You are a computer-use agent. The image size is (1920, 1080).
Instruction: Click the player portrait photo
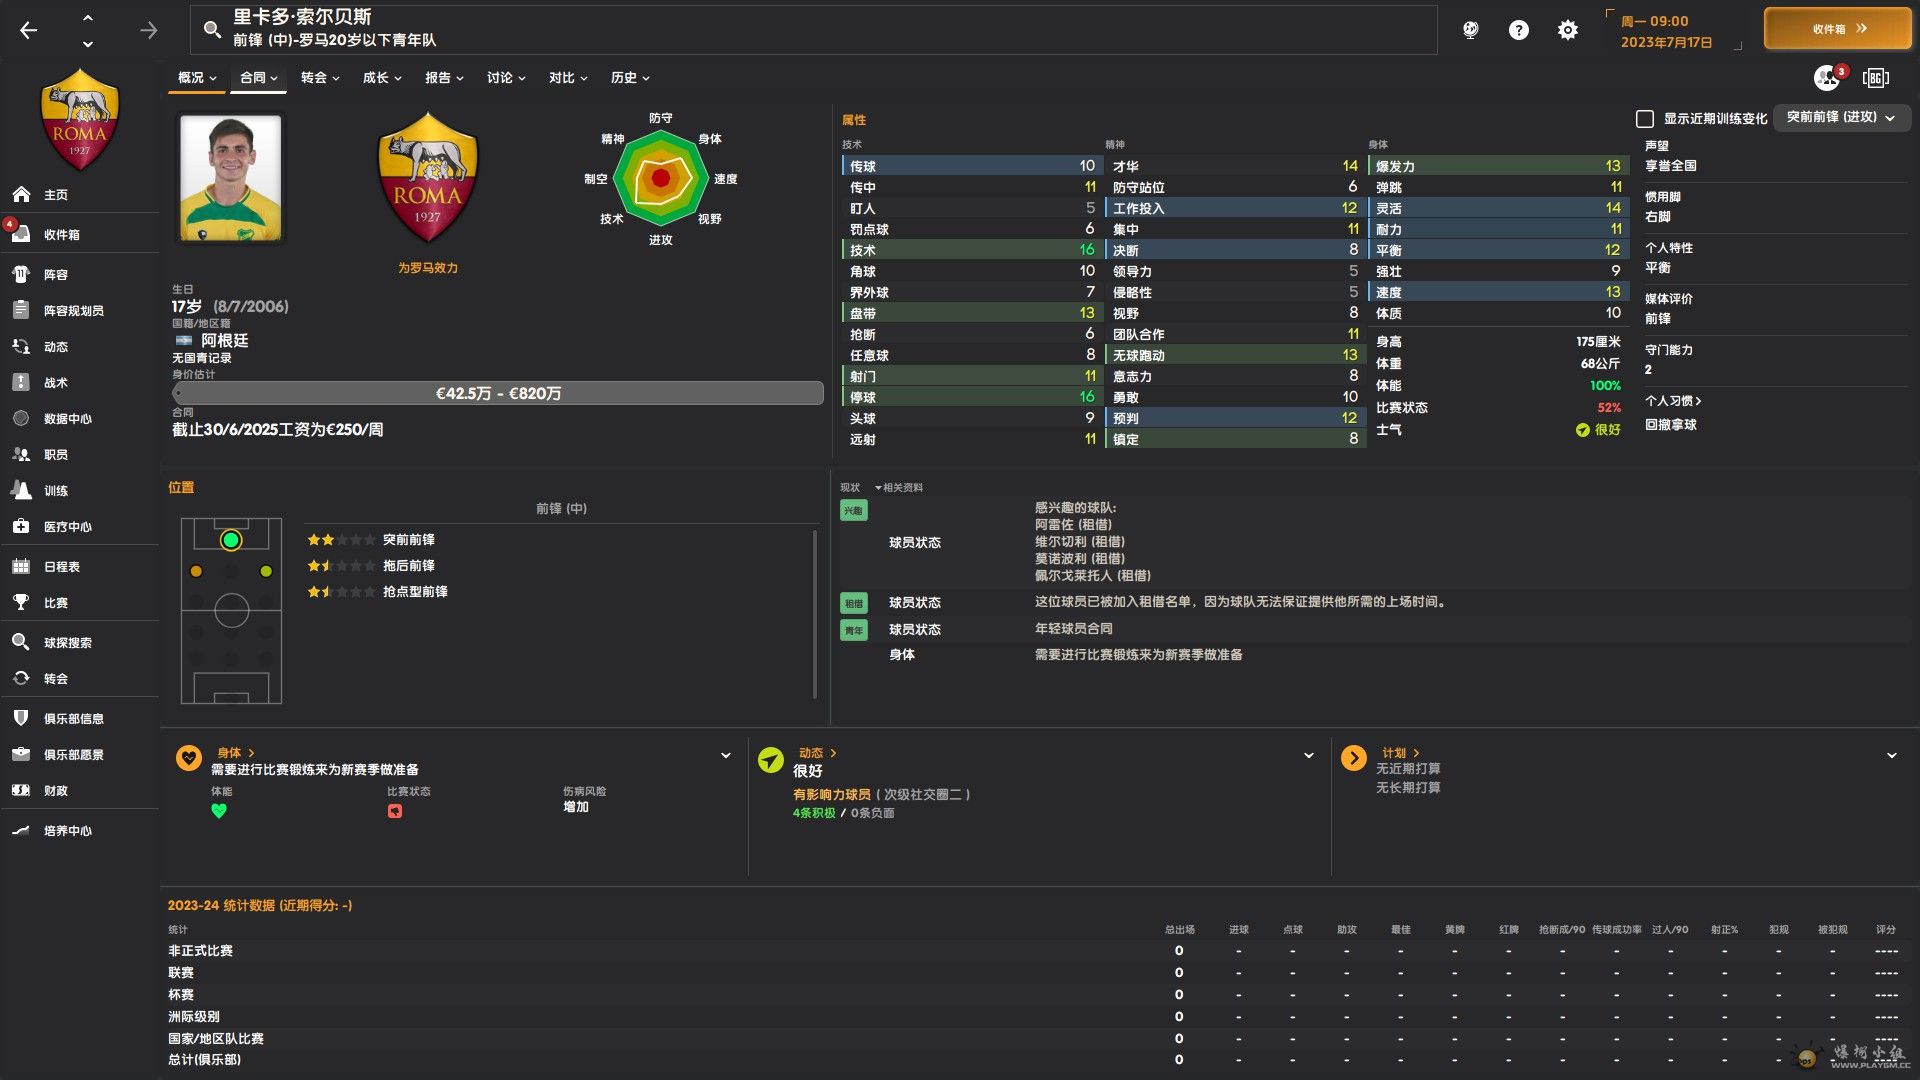tap(231, 178)
